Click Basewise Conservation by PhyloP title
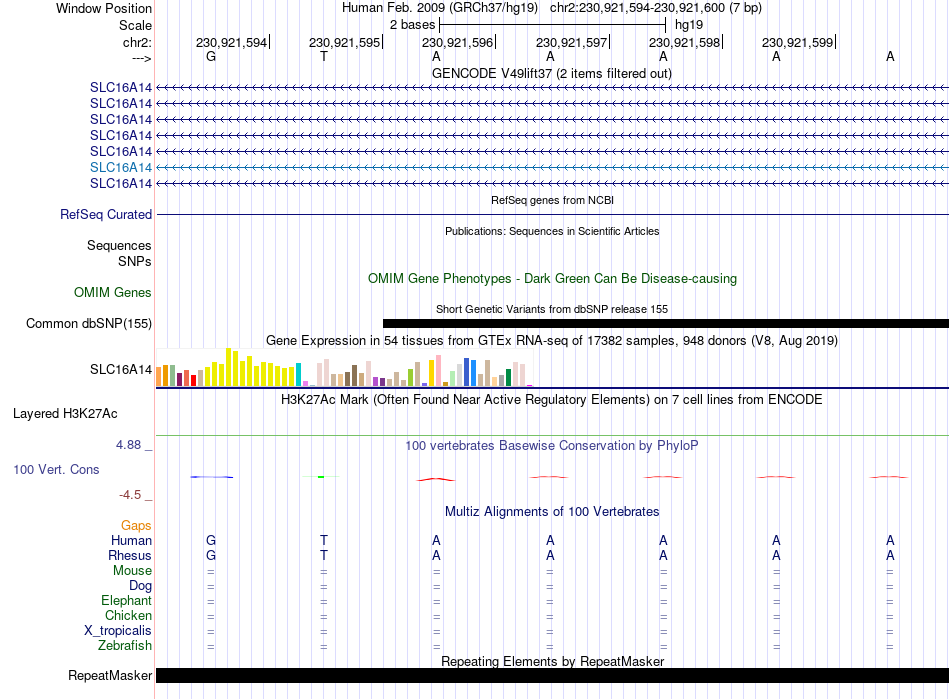 coord(552,446)
